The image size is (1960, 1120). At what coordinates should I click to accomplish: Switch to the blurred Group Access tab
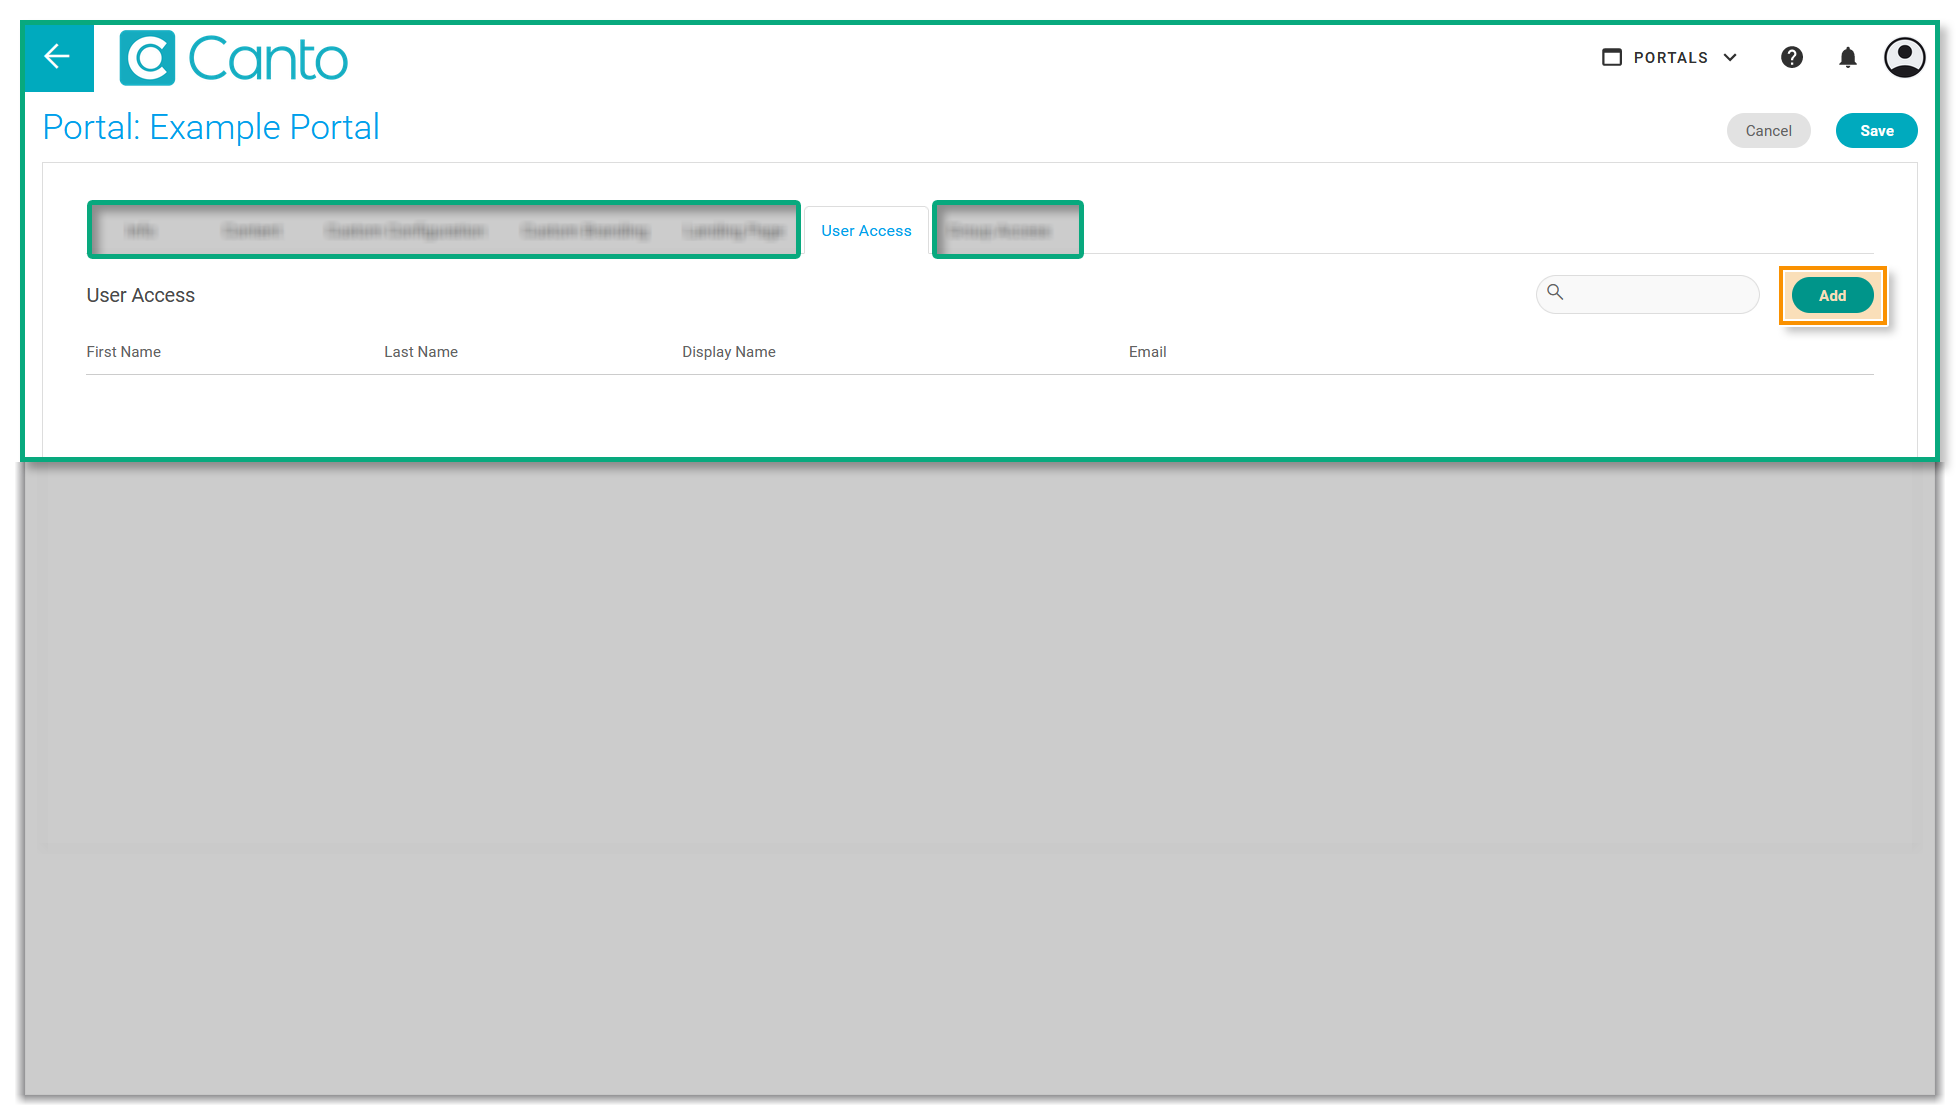(1000, 231)
